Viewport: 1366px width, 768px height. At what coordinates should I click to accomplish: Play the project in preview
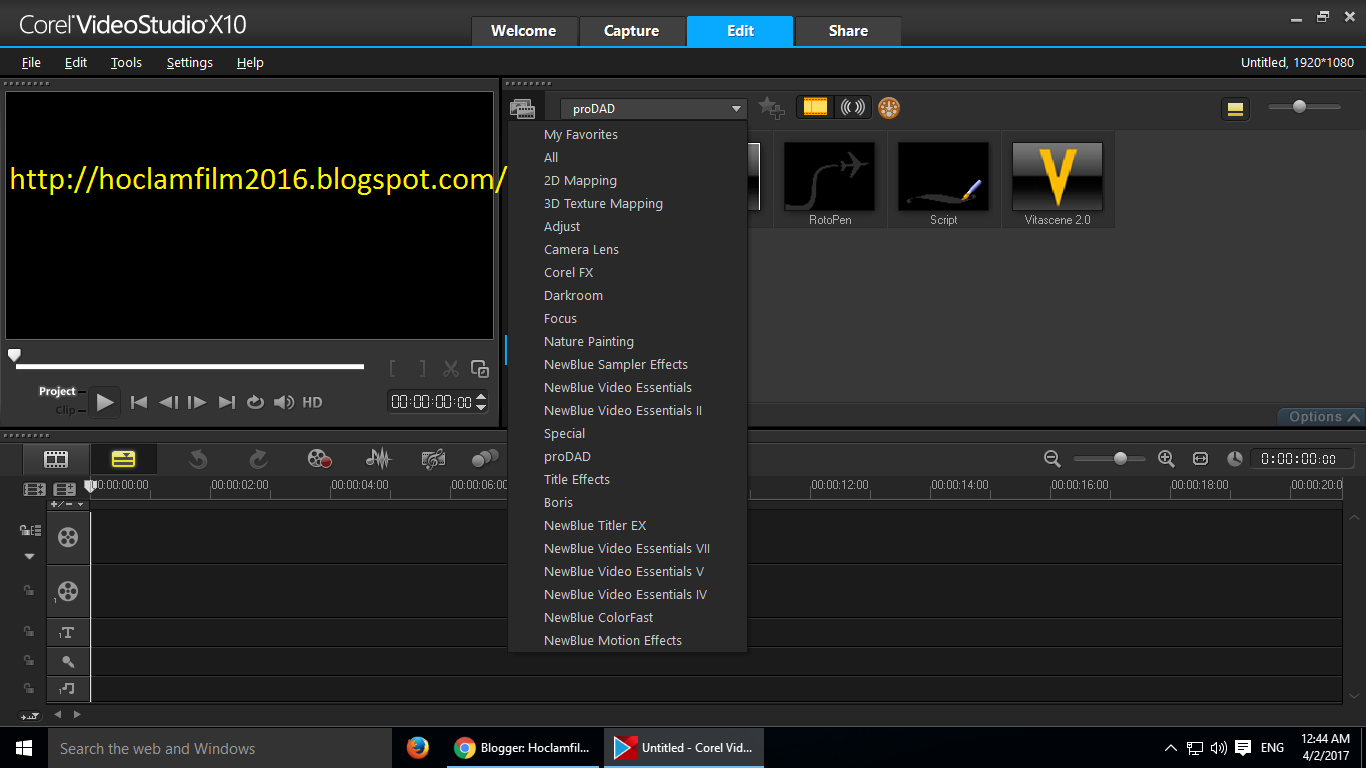click(105, 402)
